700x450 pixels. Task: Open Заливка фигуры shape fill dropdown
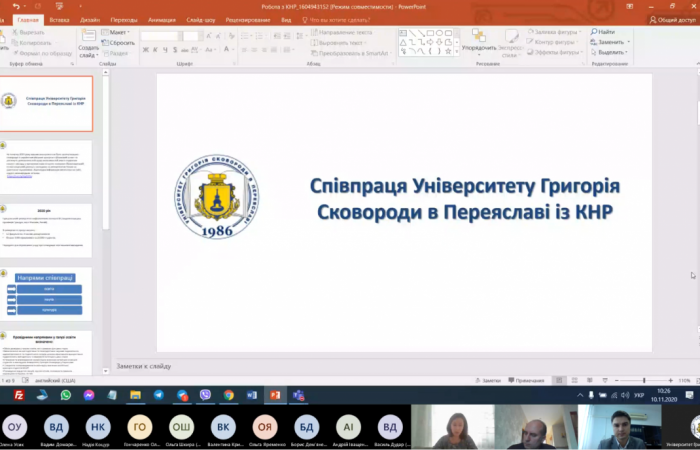coord(555,32)
